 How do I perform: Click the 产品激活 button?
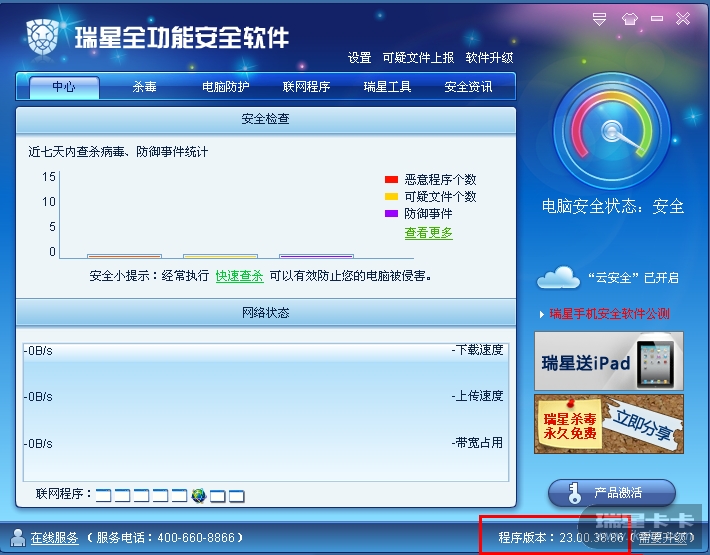(612, 493)
